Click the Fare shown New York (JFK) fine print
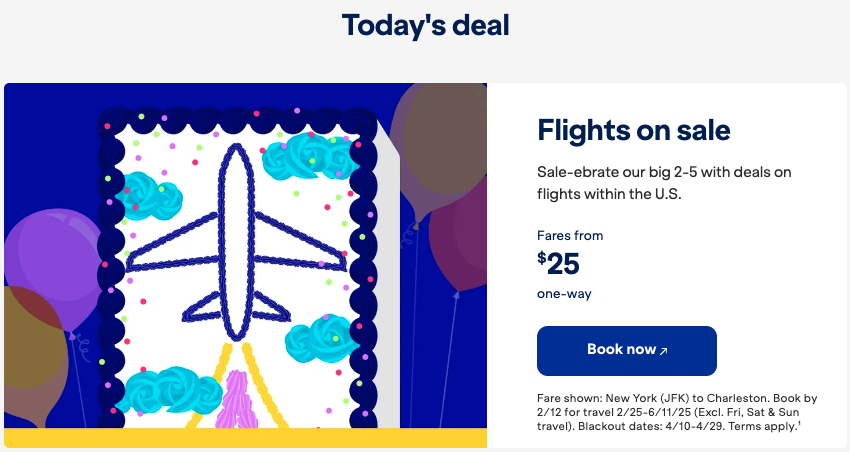The height and width of the screenshot is (452, 850). click(x=677, y=412)
